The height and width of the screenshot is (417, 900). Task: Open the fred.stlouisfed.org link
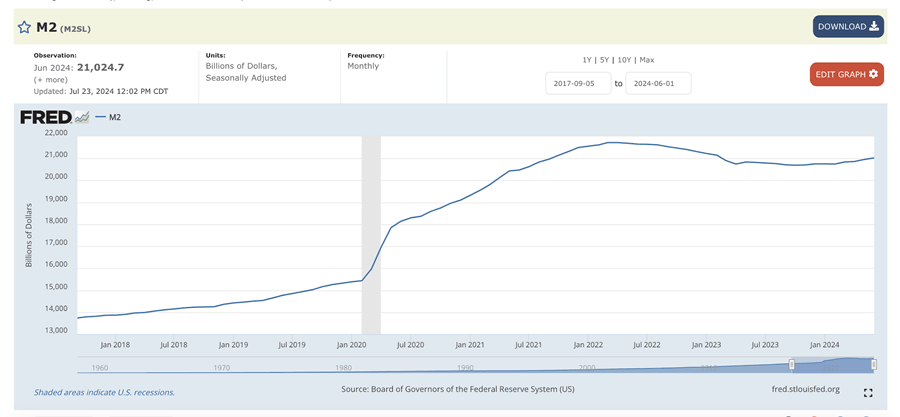click(805, 389)
